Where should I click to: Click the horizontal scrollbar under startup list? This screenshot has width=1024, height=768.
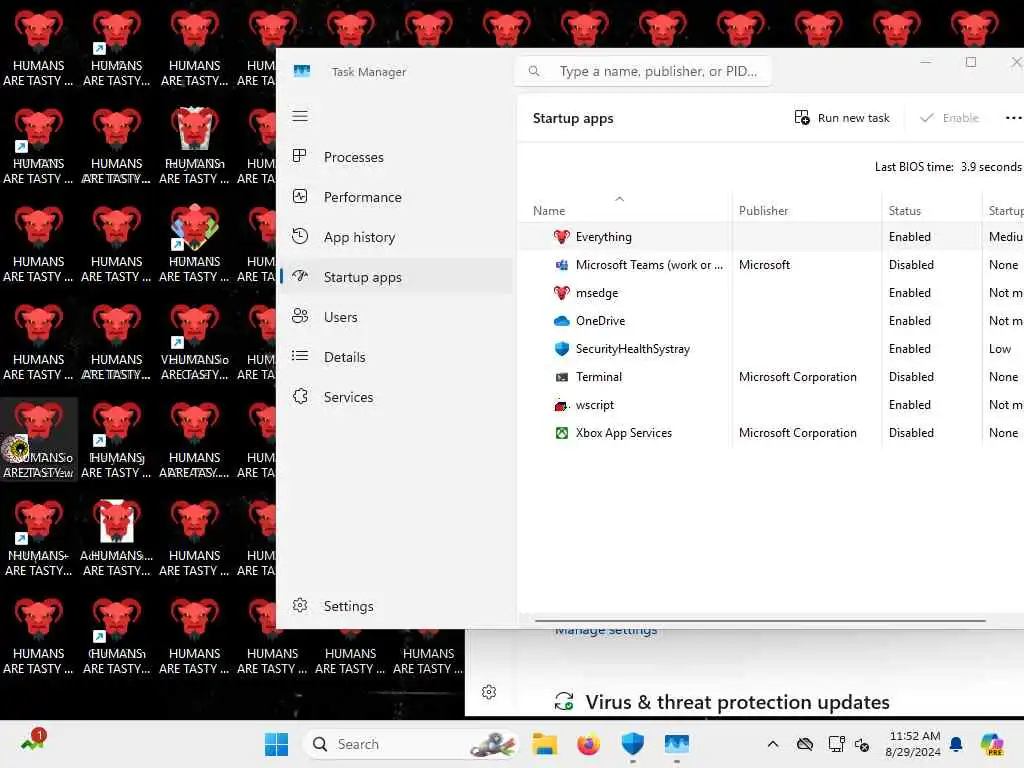point(760,620)
